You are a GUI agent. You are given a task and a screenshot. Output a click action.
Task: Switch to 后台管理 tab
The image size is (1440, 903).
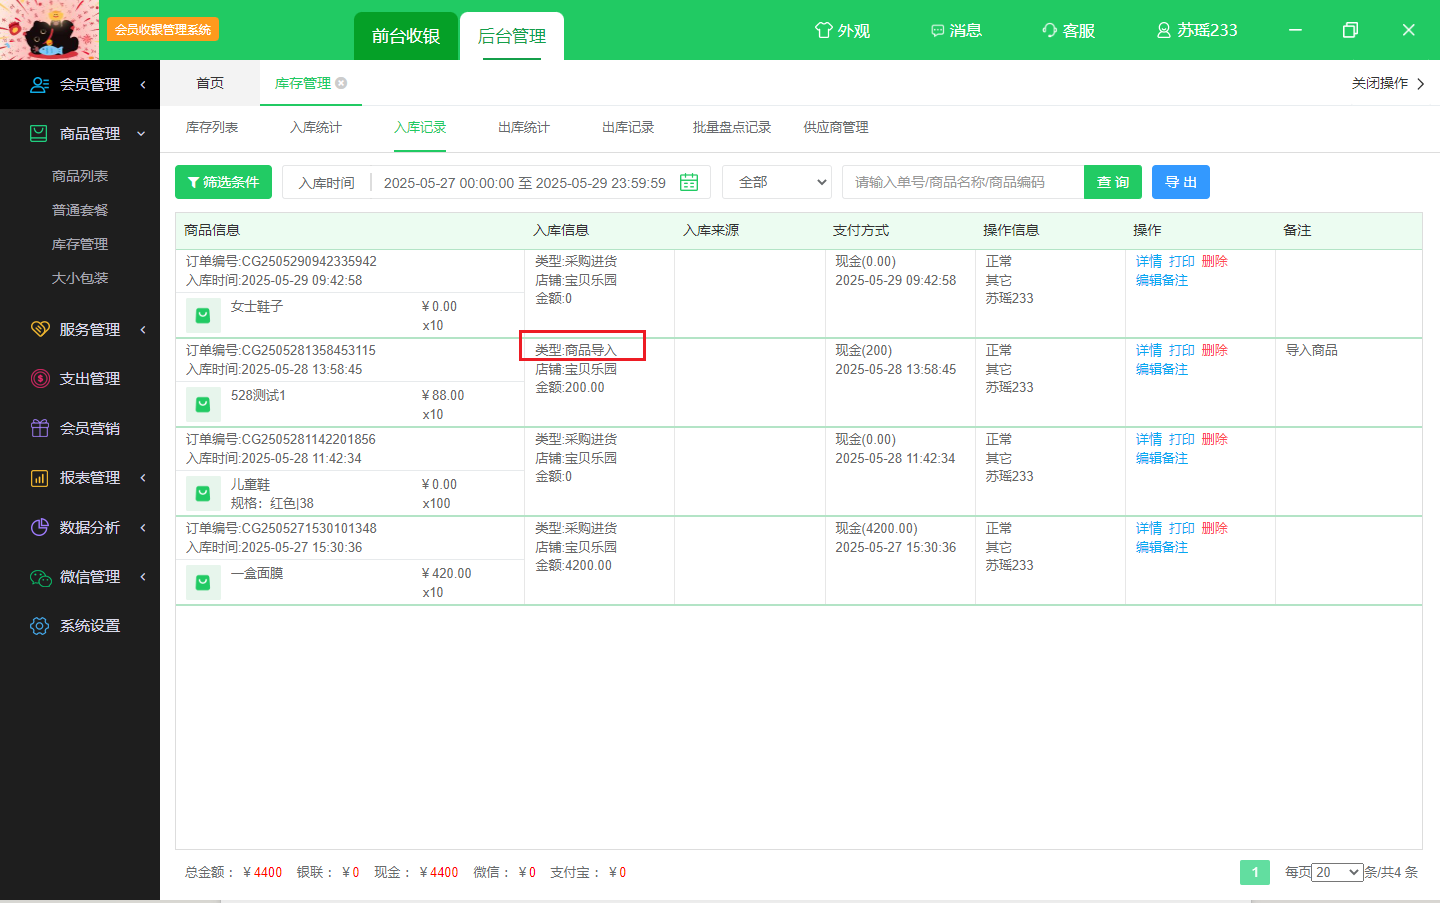point(512,36)
